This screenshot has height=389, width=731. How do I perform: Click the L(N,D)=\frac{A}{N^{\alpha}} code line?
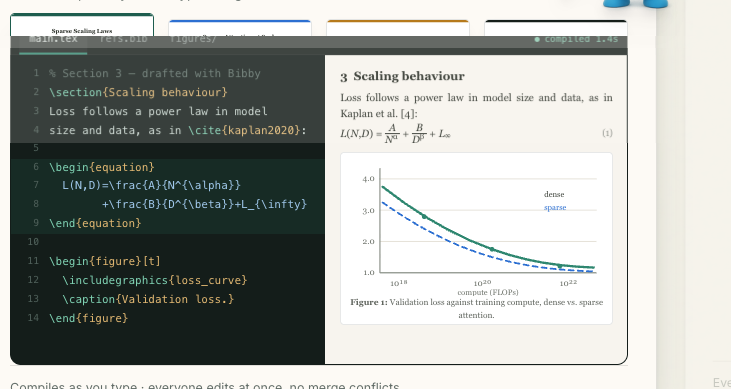152,185
